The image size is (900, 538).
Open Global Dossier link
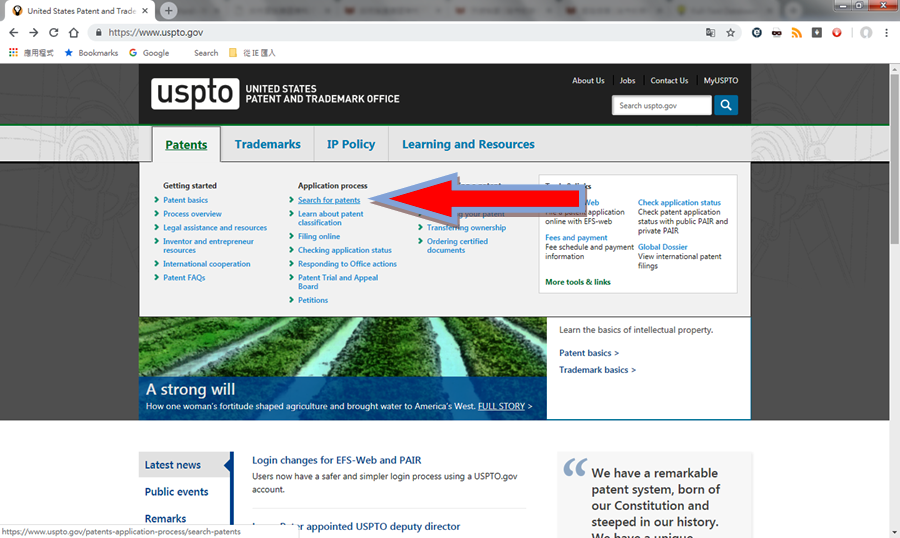(x=662, y=247)
